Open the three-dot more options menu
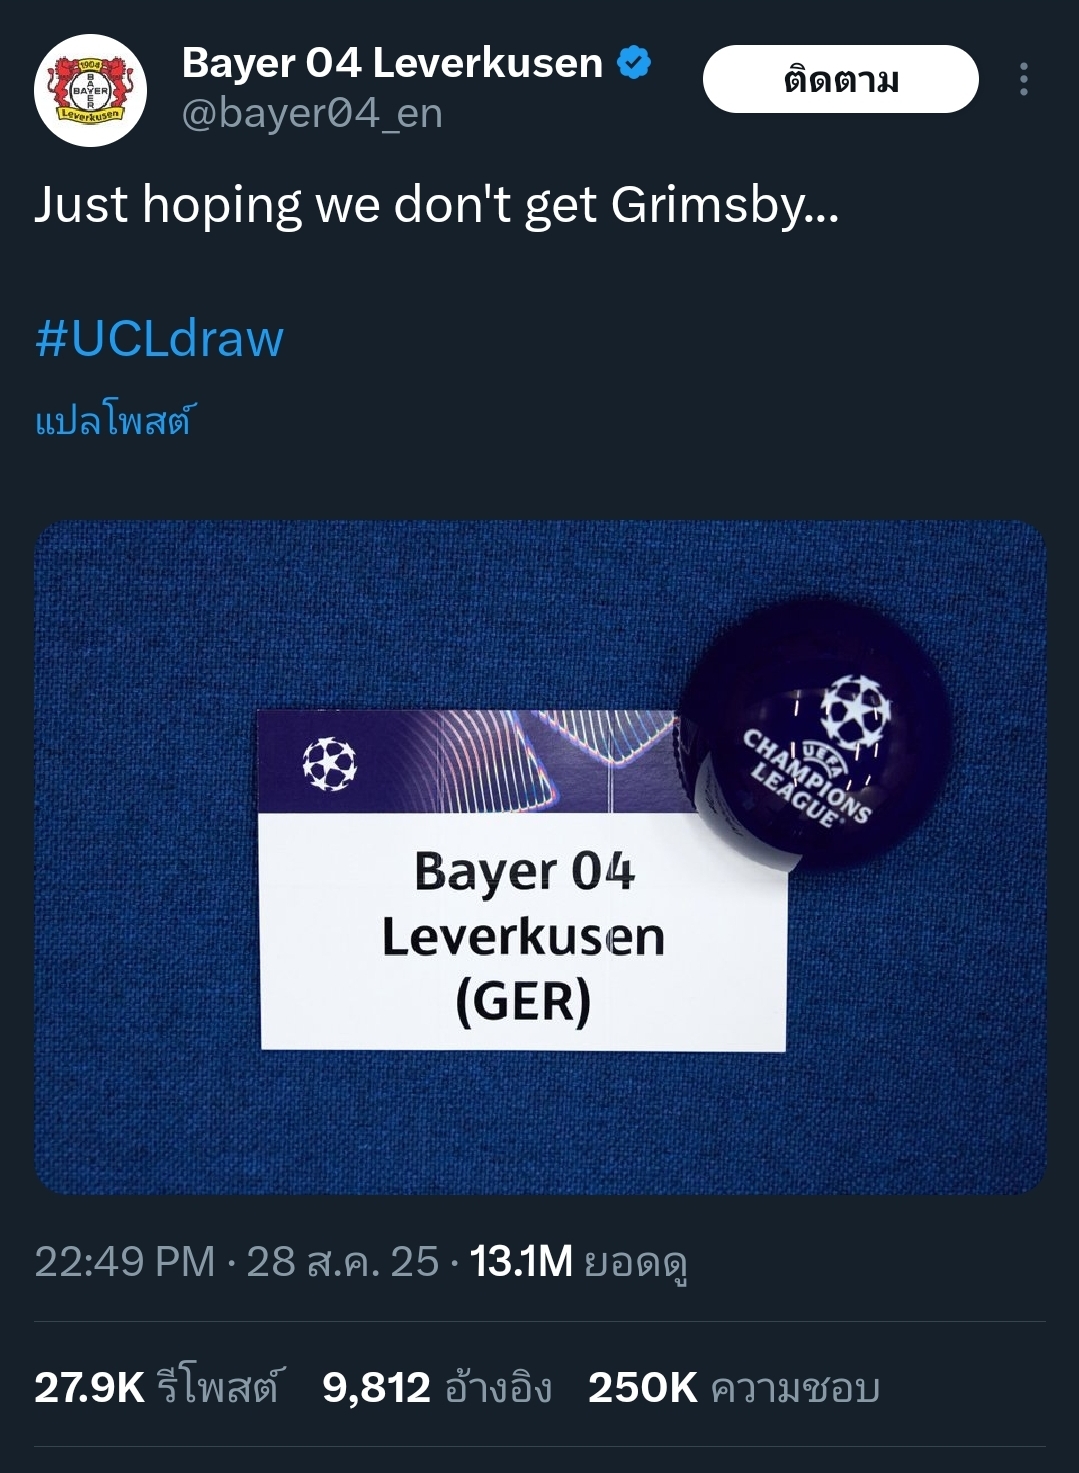Viewport: 1079px width, 1473px height. [x=1023, y=79]
